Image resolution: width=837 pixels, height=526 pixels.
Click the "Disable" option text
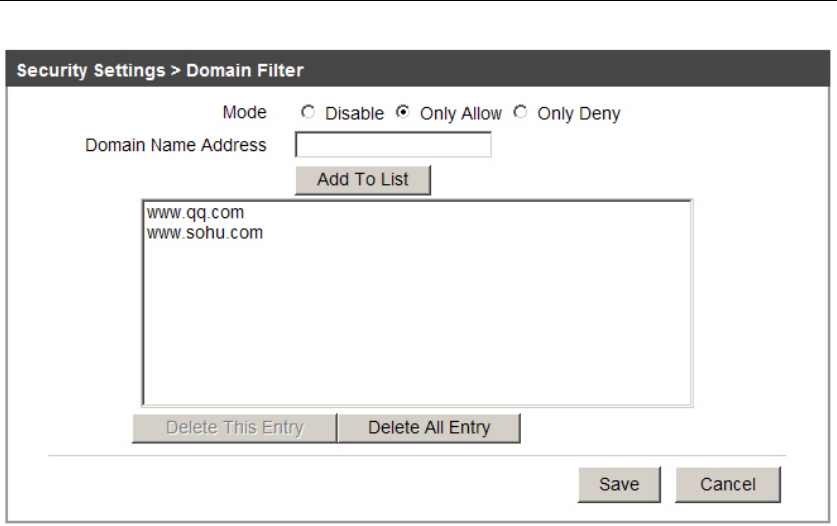(x=354, y=114)
